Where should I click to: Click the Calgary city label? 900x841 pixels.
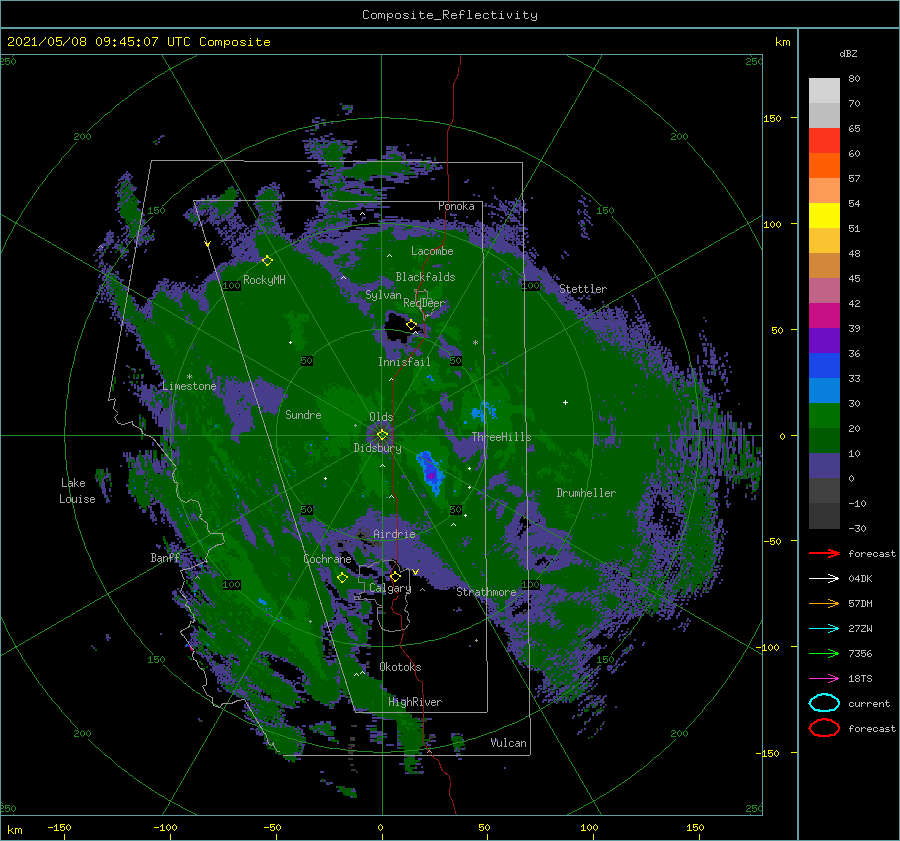390,588
